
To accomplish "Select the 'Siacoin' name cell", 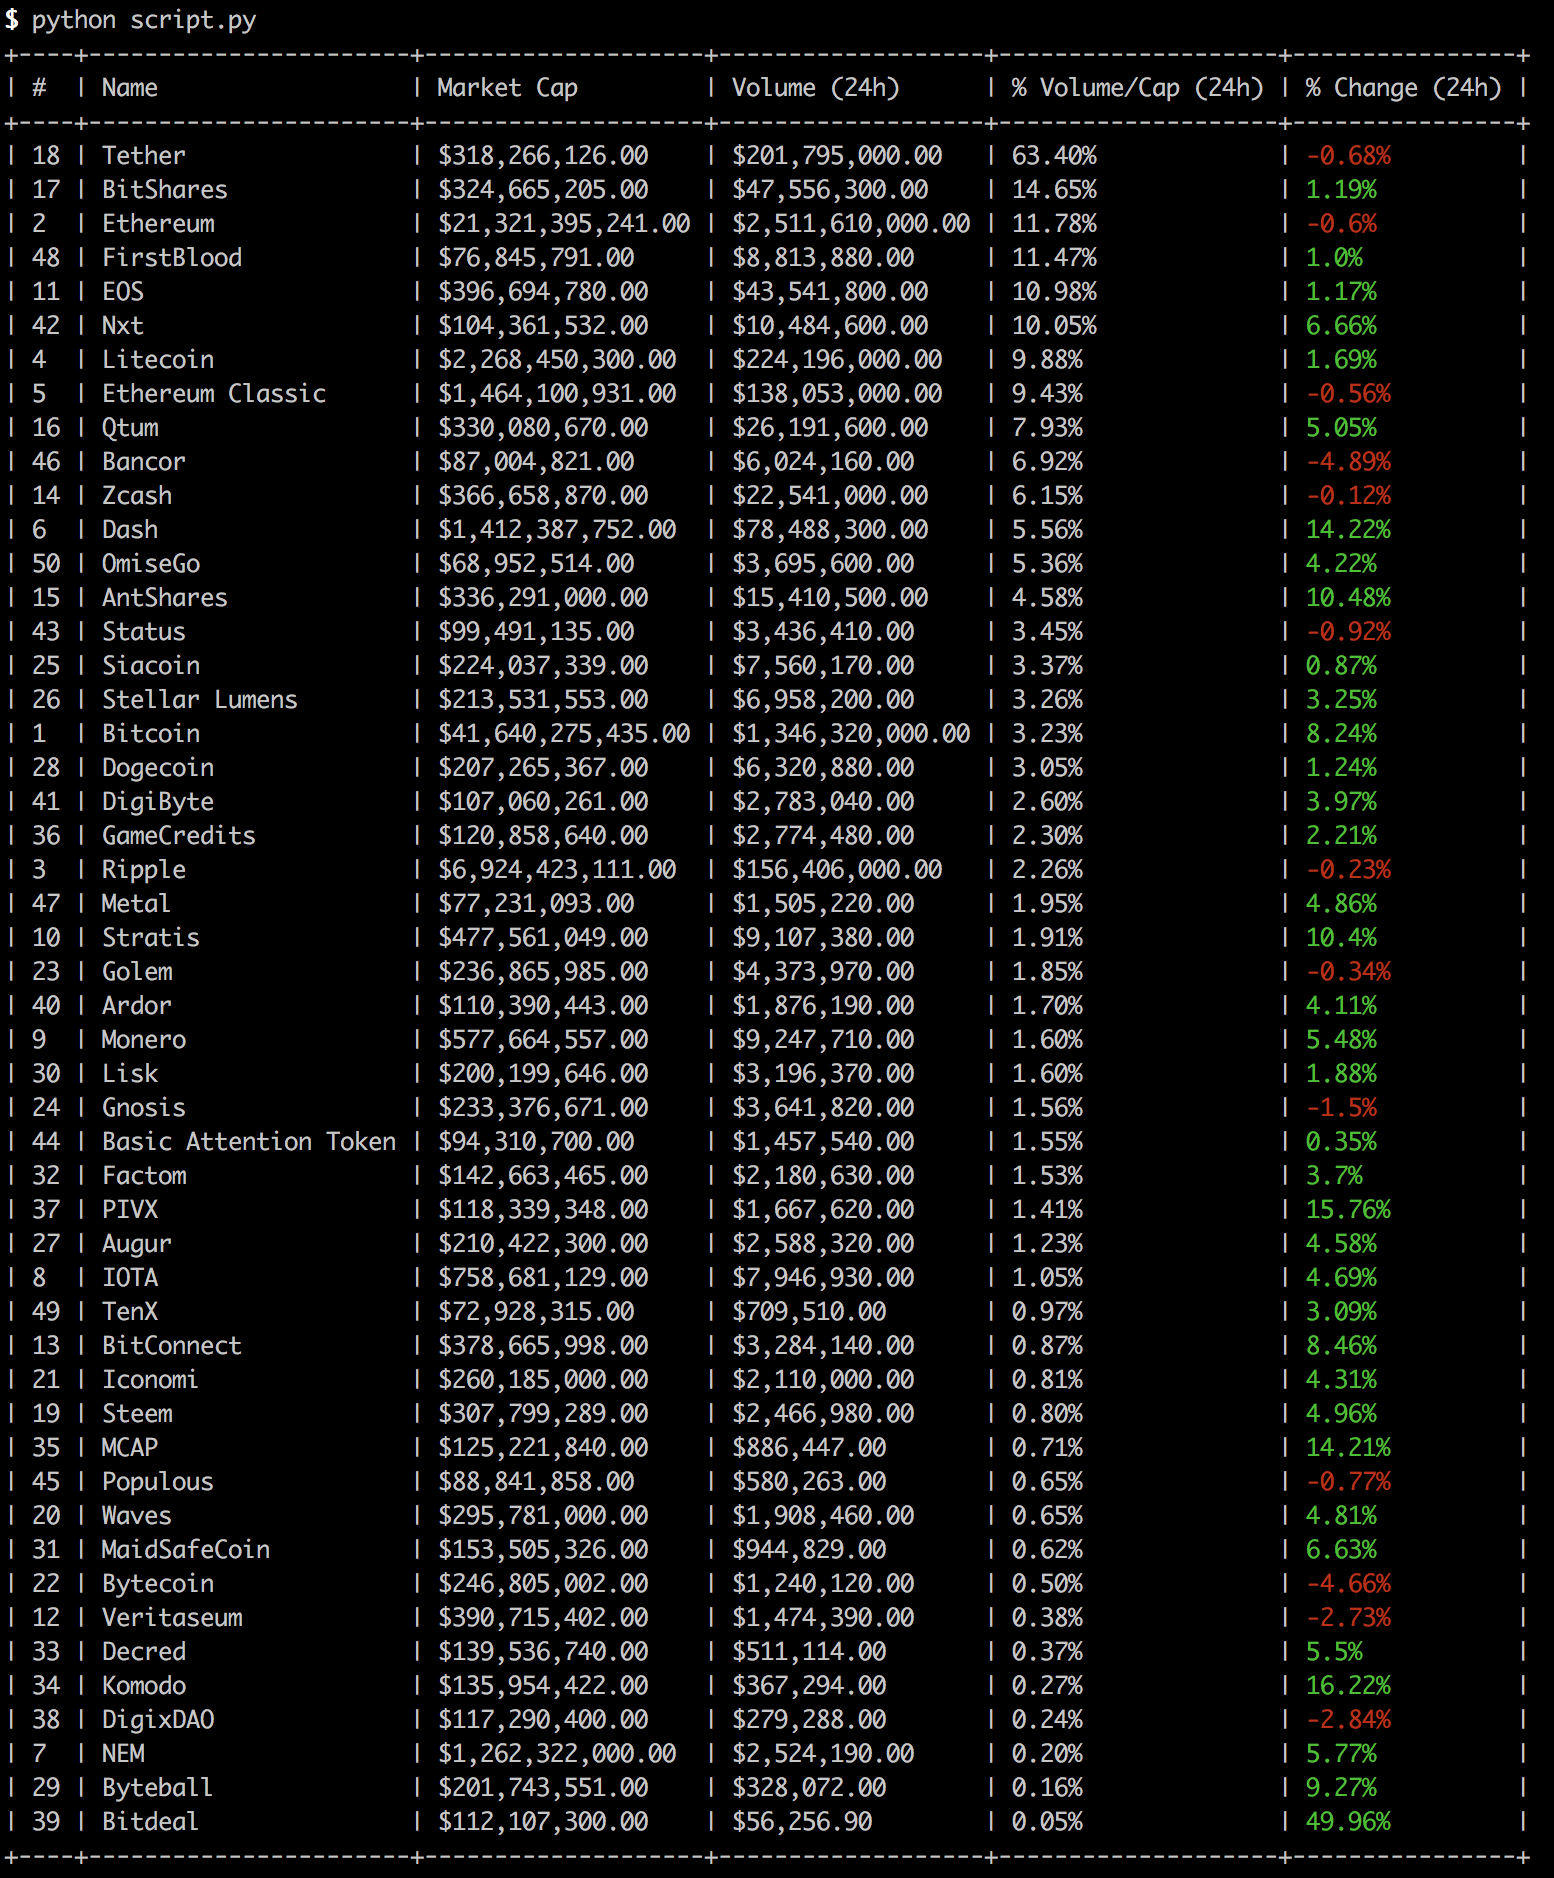I will pos(151,666).
